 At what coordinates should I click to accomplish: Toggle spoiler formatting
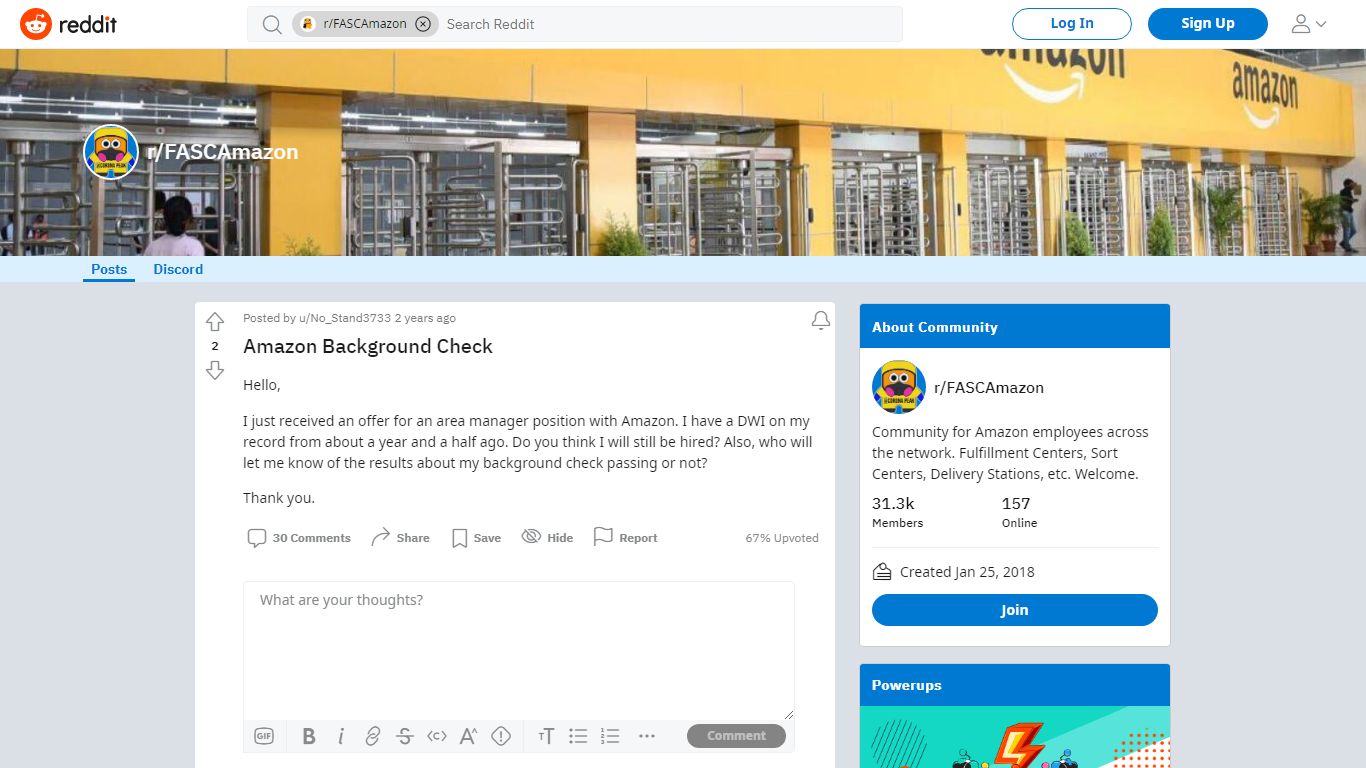(x=501, y=736)
